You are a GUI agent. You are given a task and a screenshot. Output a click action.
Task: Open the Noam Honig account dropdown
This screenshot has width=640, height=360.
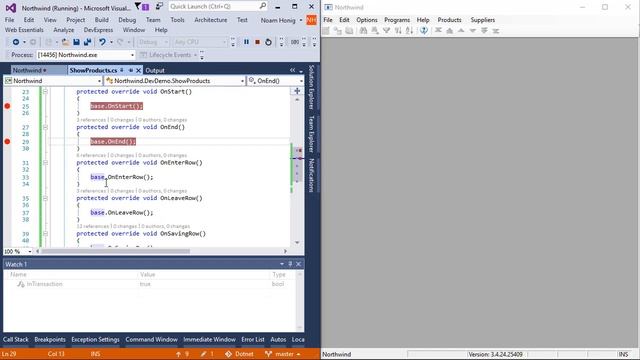pos(281,20)
